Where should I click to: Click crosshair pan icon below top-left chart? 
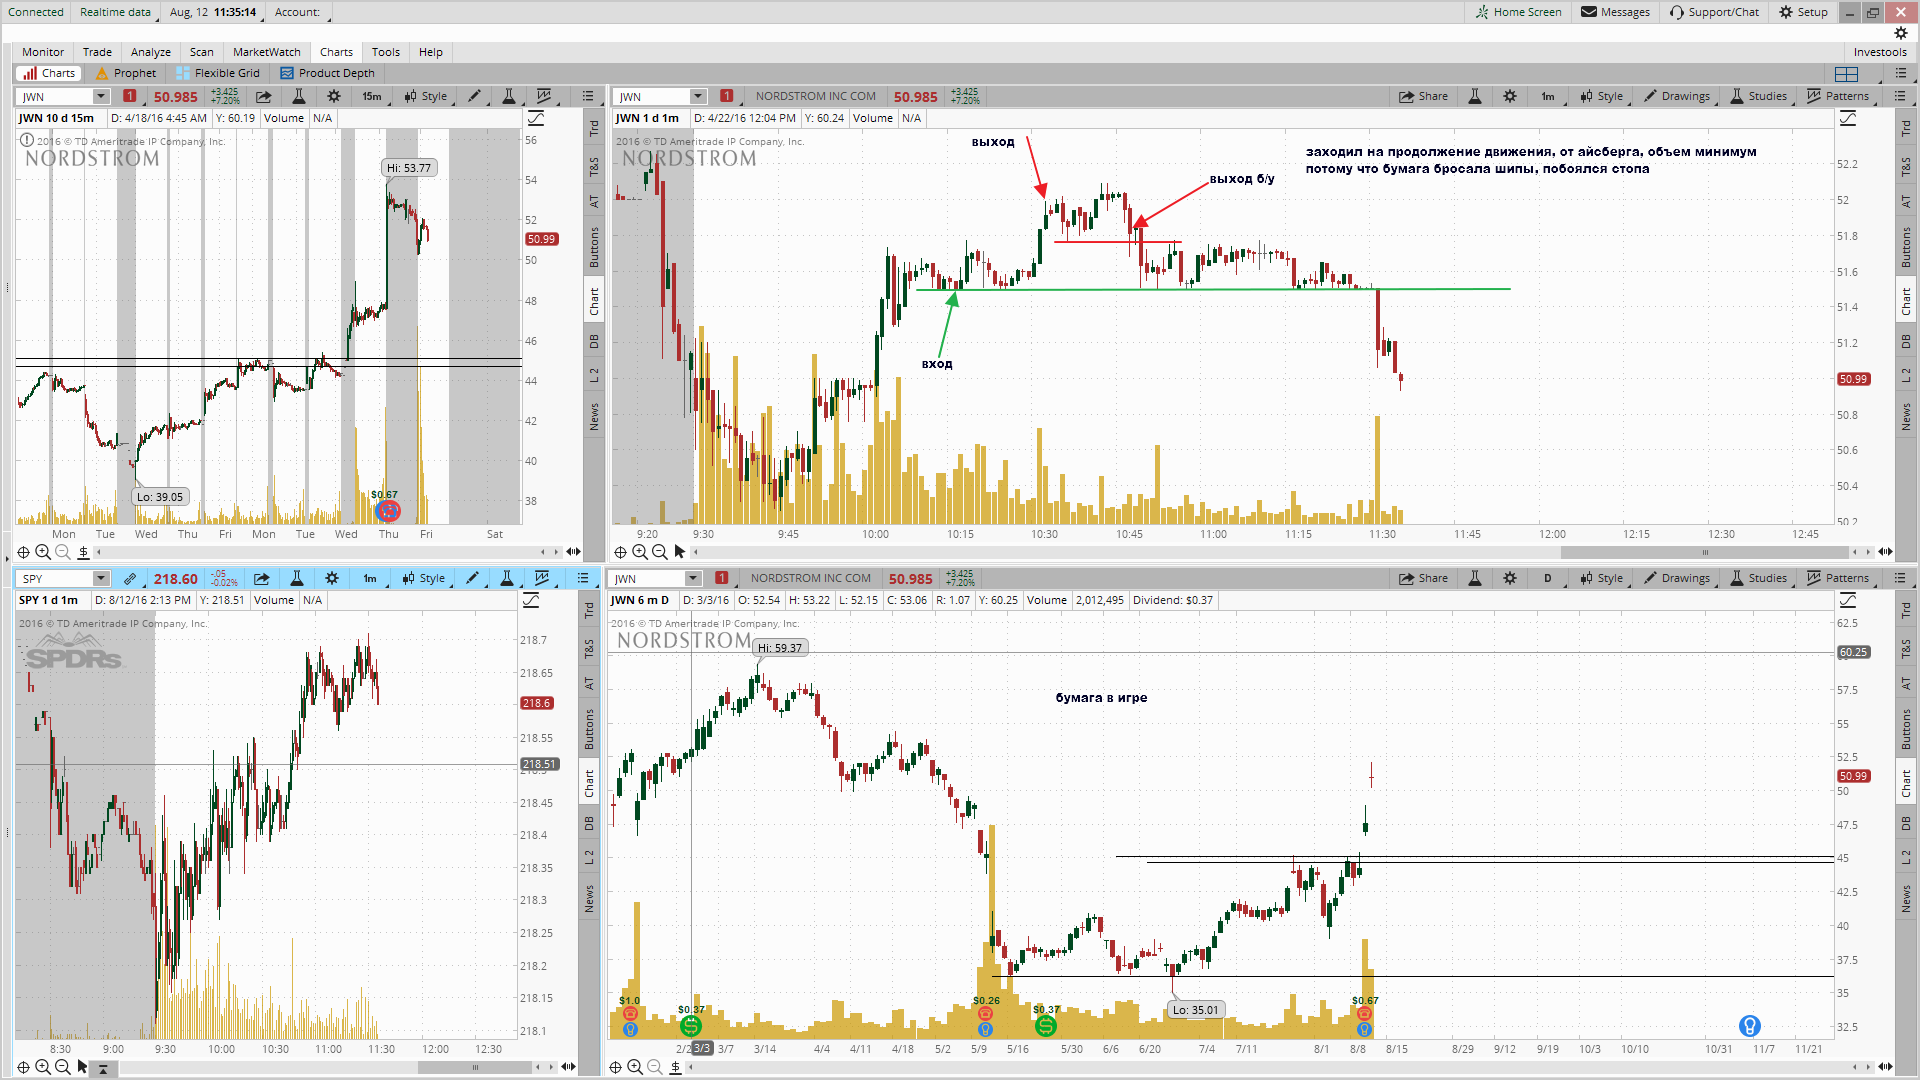tap(23, 552)
